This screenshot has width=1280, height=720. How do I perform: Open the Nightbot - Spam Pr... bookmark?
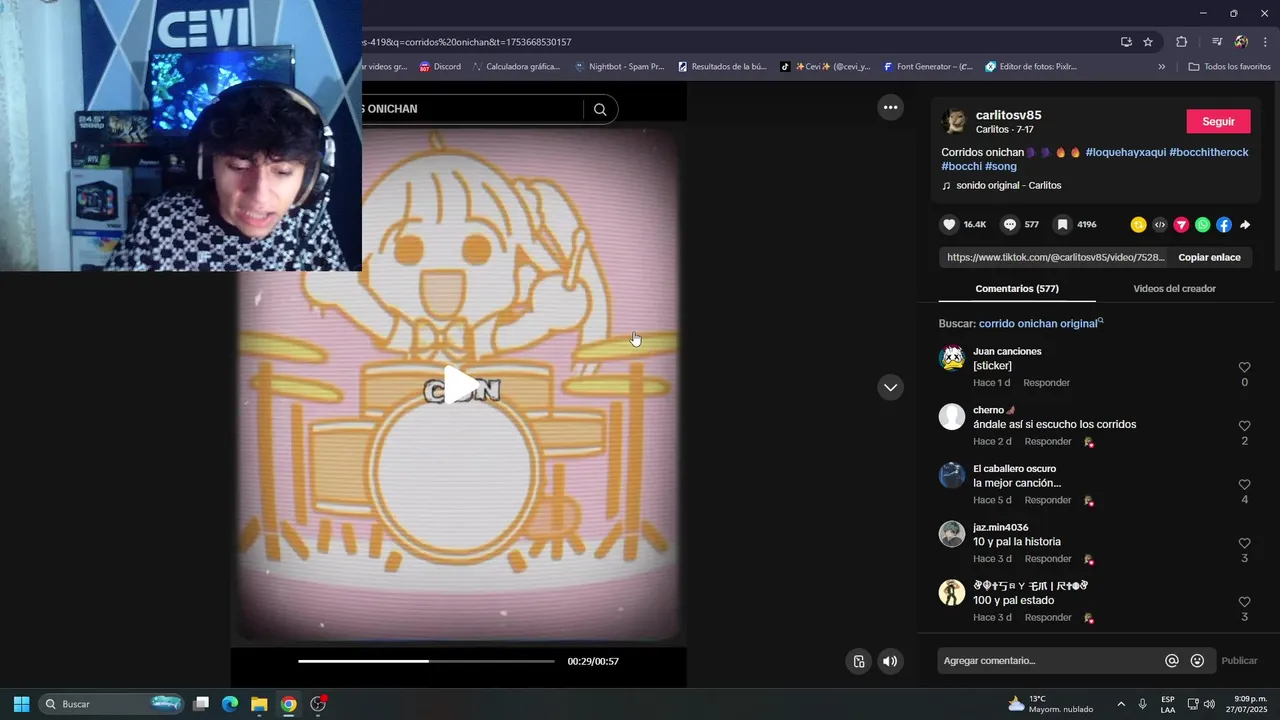click(x=619, y=67)
